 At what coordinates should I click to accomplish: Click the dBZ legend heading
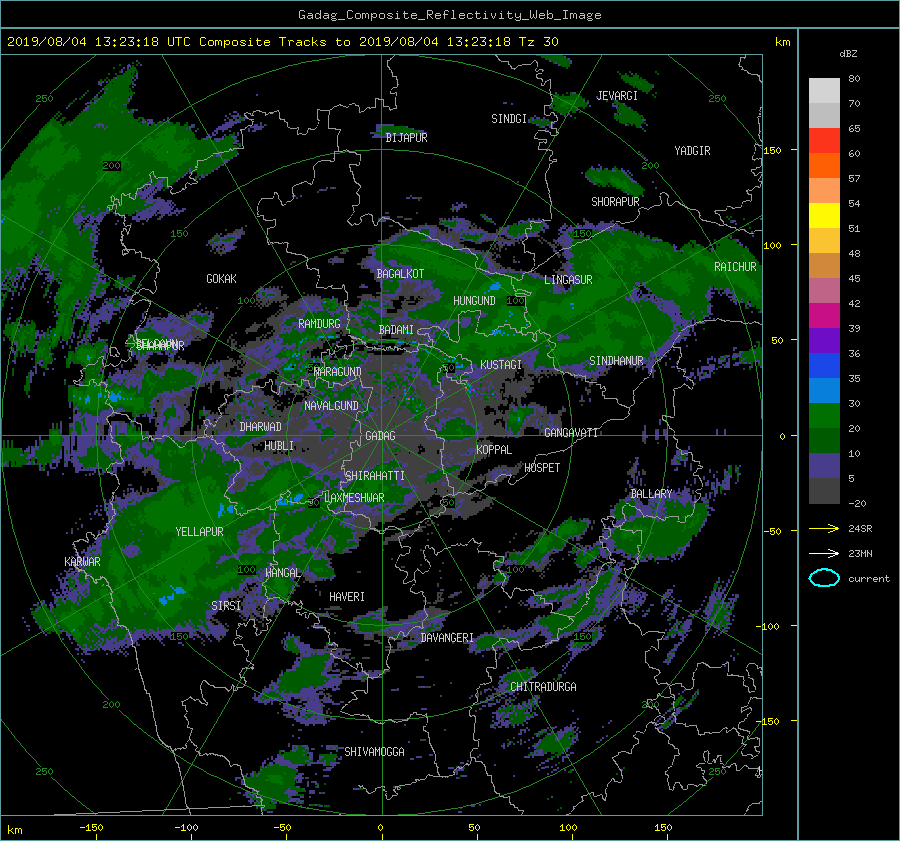tap(848, 54)
